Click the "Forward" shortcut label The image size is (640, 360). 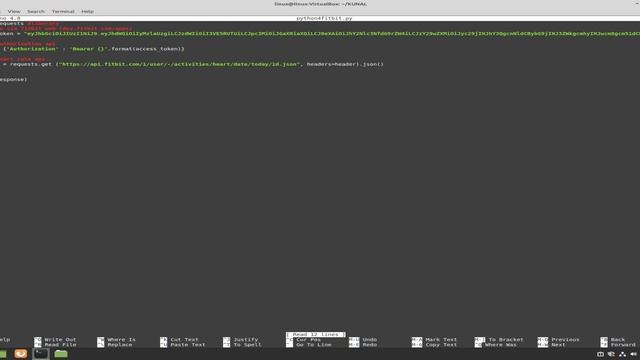(623, 345)
